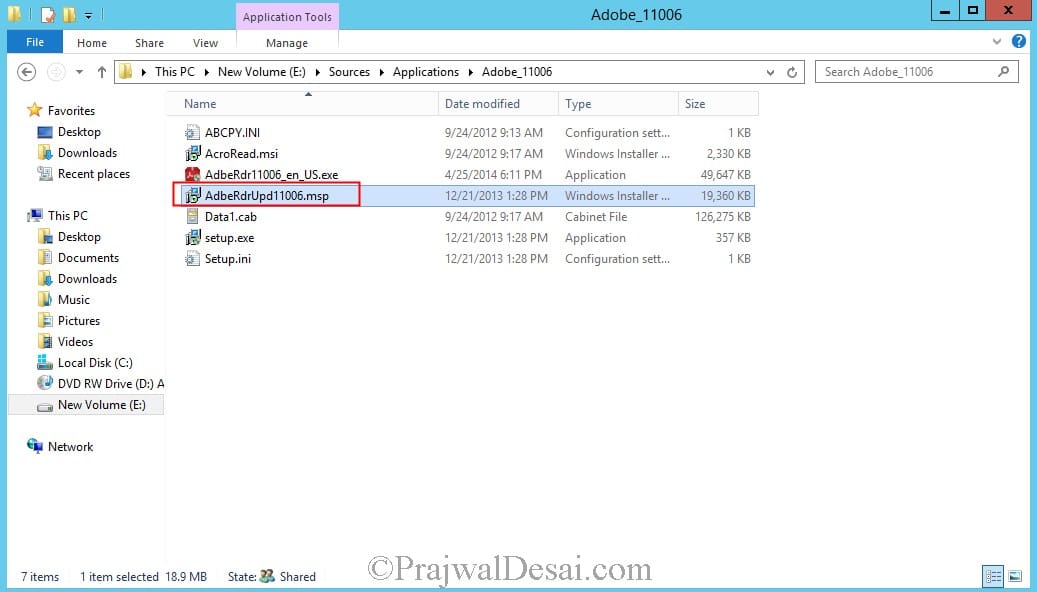Viewport: 1037px width, 592px height.
Task: Open Documents folder in navigation pane
Action: (88, 258)
